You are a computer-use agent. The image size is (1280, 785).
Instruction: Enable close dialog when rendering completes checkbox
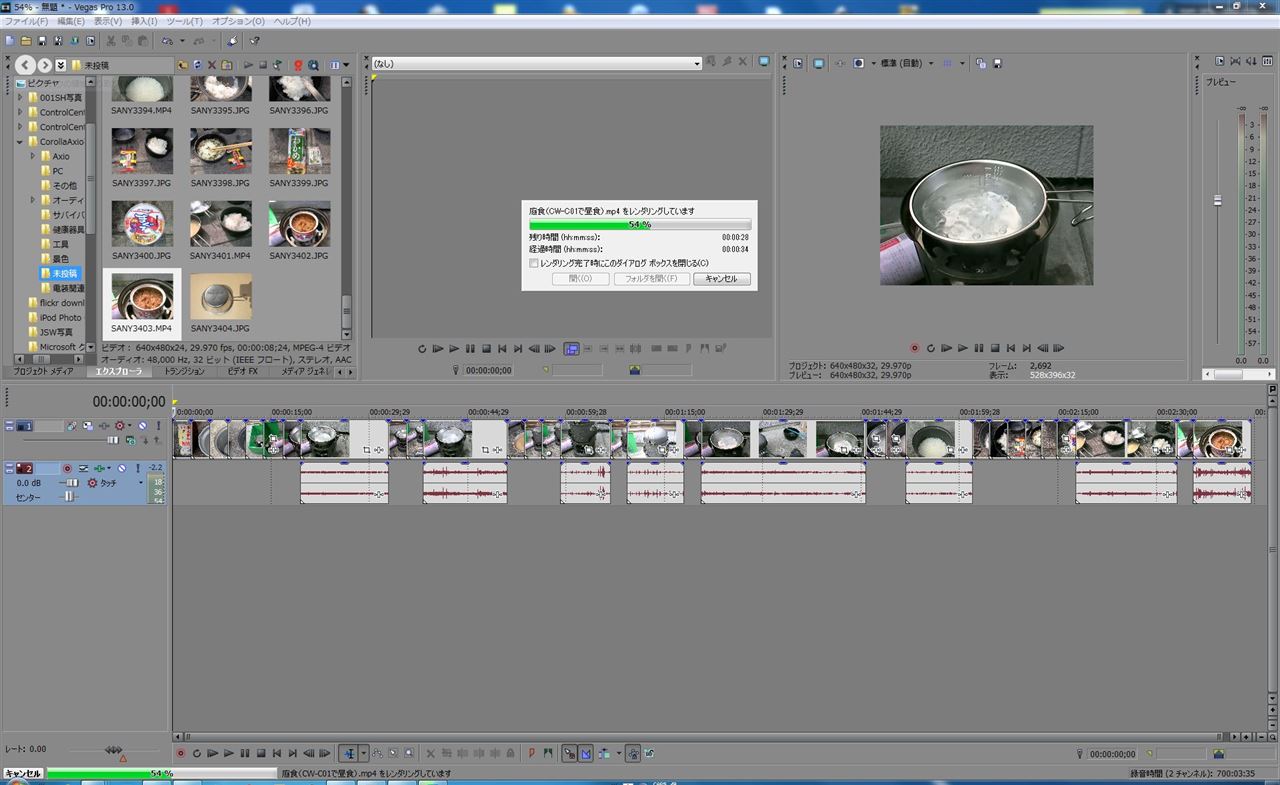534,263
